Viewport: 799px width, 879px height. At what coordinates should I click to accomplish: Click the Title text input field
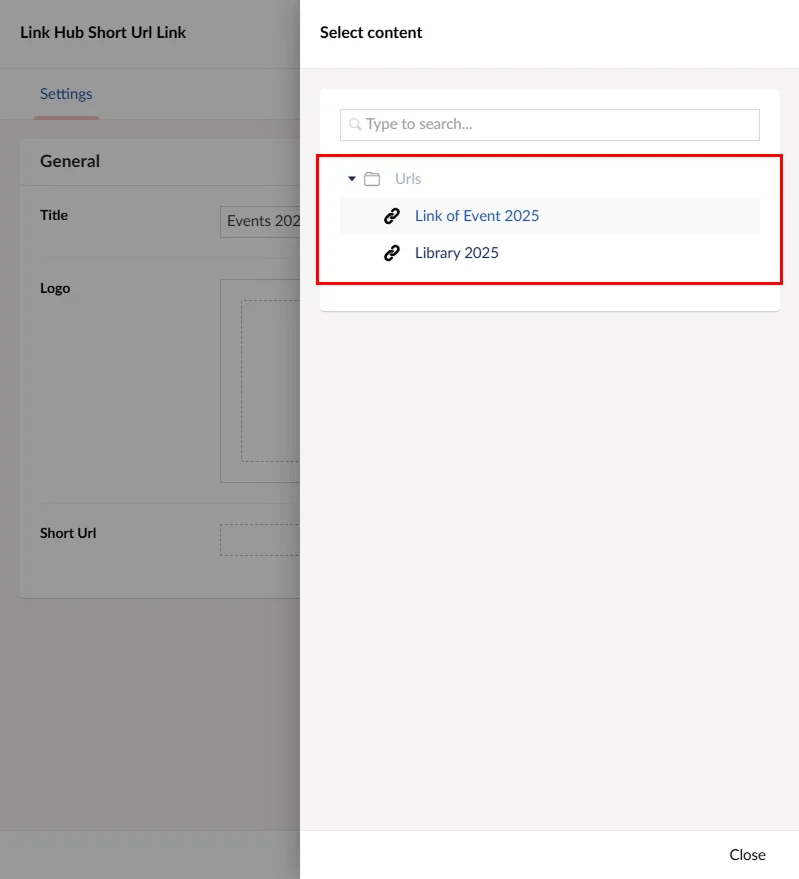(260, 221)
